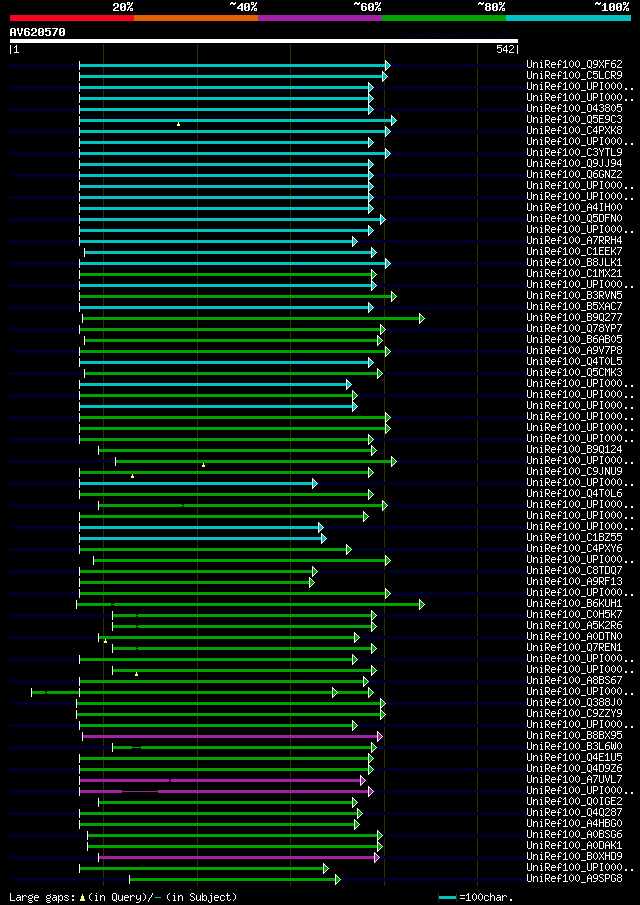Click the cyan ~100% identity legend segment
This screenshot has width=640, height=905.
(x=568, y=18)
